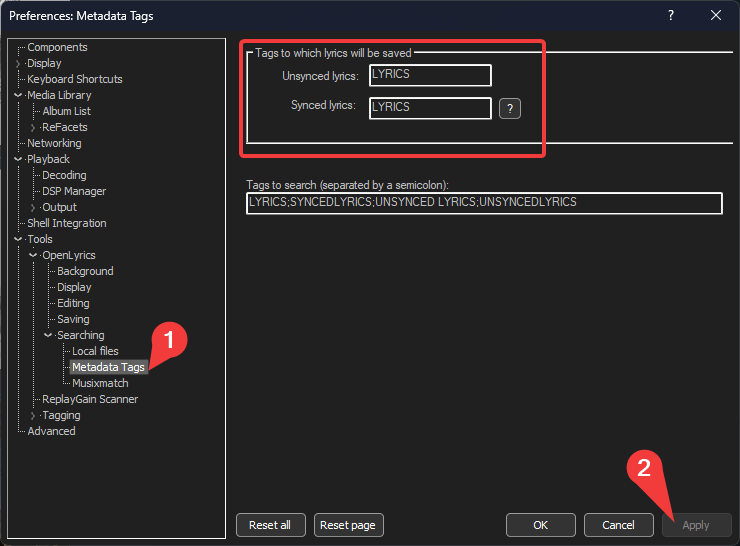Open the DSP Manager page
This screenshot has width=740, height=546.
(74, 191)
